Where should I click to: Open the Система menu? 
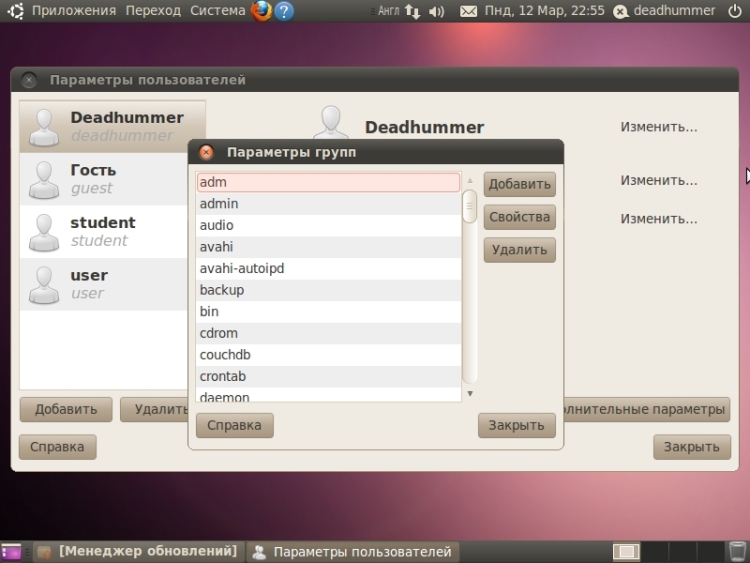tap(217, 11)
